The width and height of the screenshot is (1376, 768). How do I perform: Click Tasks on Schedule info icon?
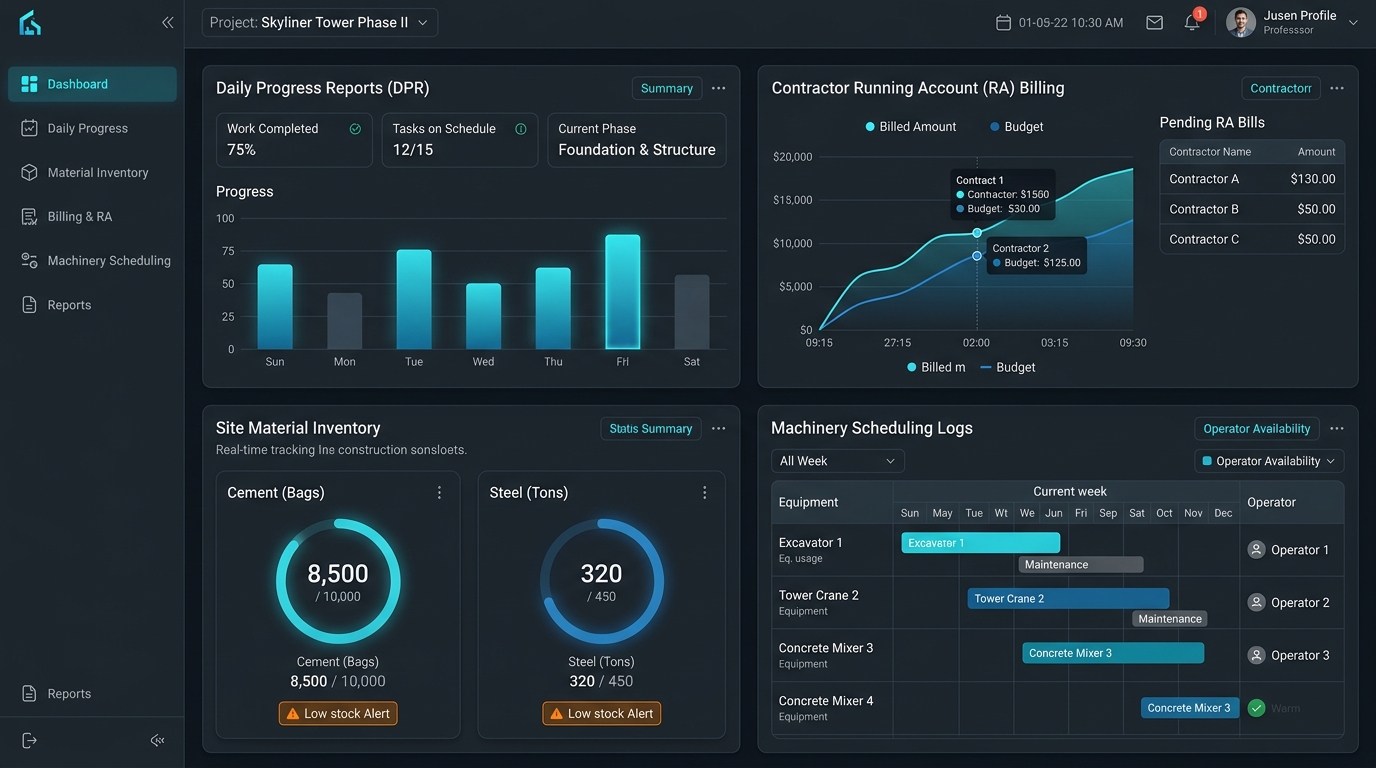click(x=520, y=129)
